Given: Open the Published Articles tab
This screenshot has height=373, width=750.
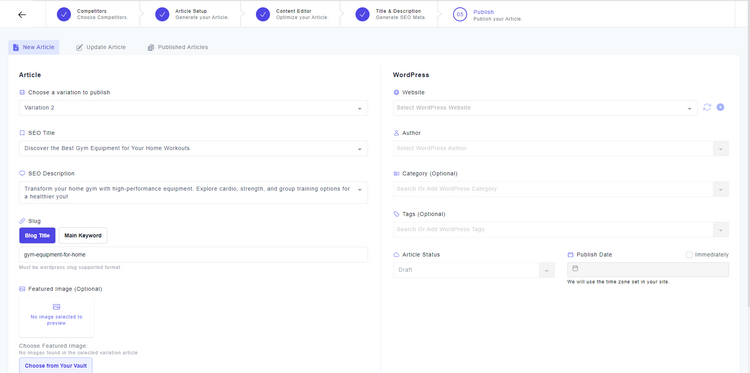Looking at the screenshot, I should (178, 47).
